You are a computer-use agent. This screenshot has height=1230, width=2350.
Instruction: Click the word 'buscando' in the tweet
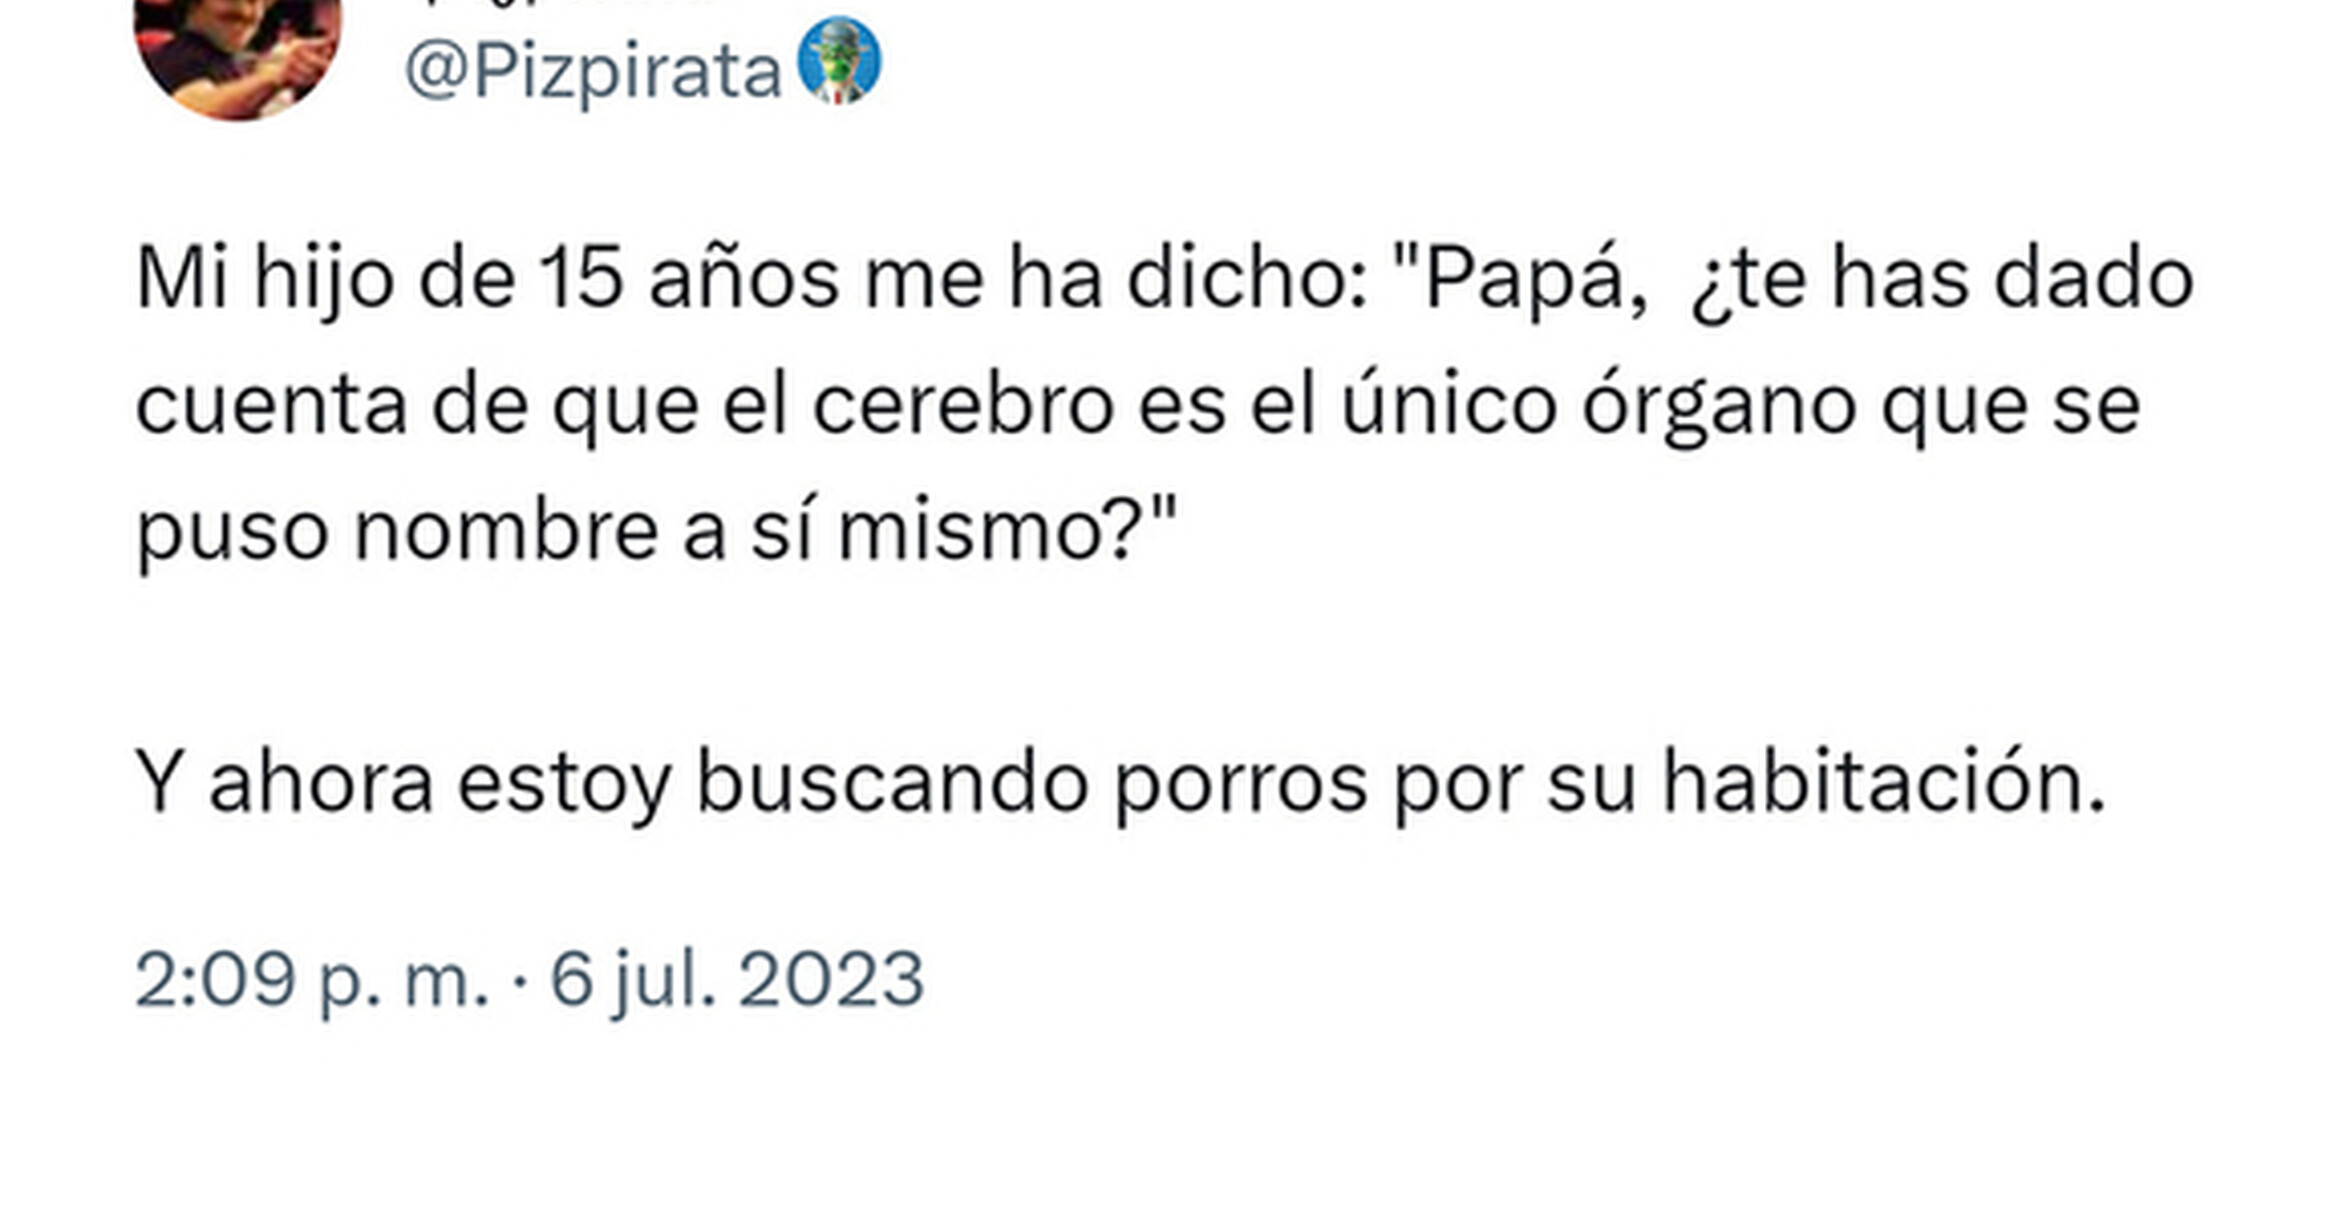click(x=892, y=782)
